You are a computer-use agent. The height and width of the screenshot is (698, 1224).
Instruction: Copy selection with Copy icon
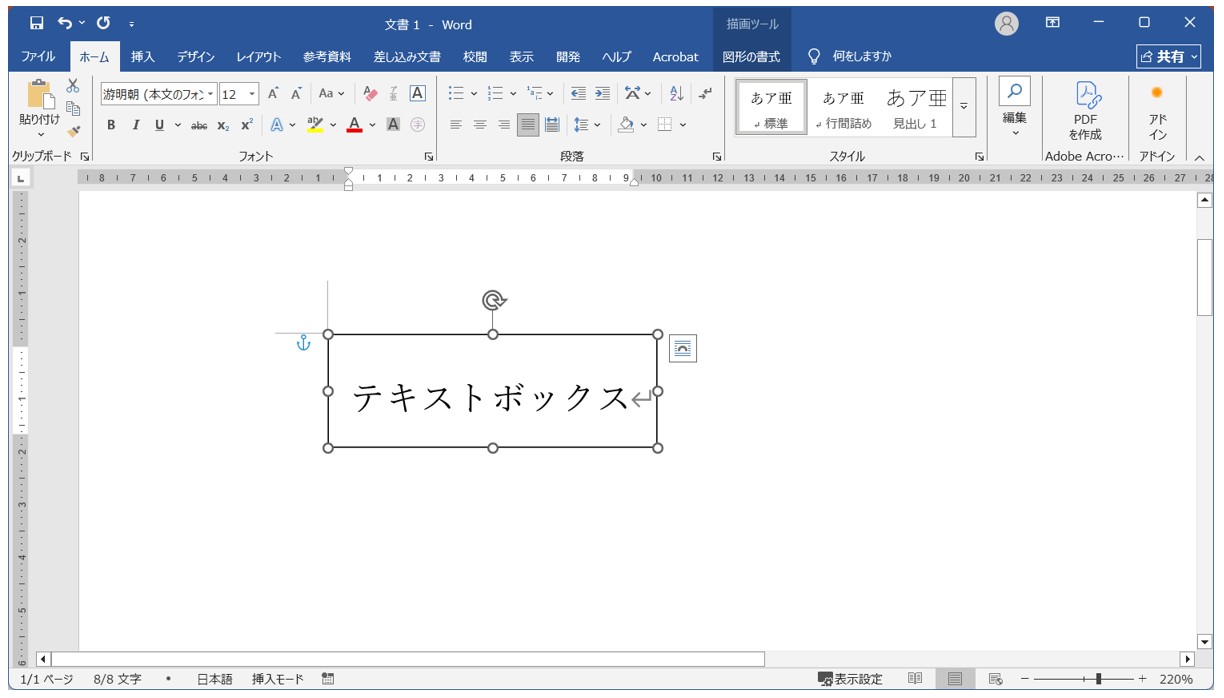[x=73, y=109]
